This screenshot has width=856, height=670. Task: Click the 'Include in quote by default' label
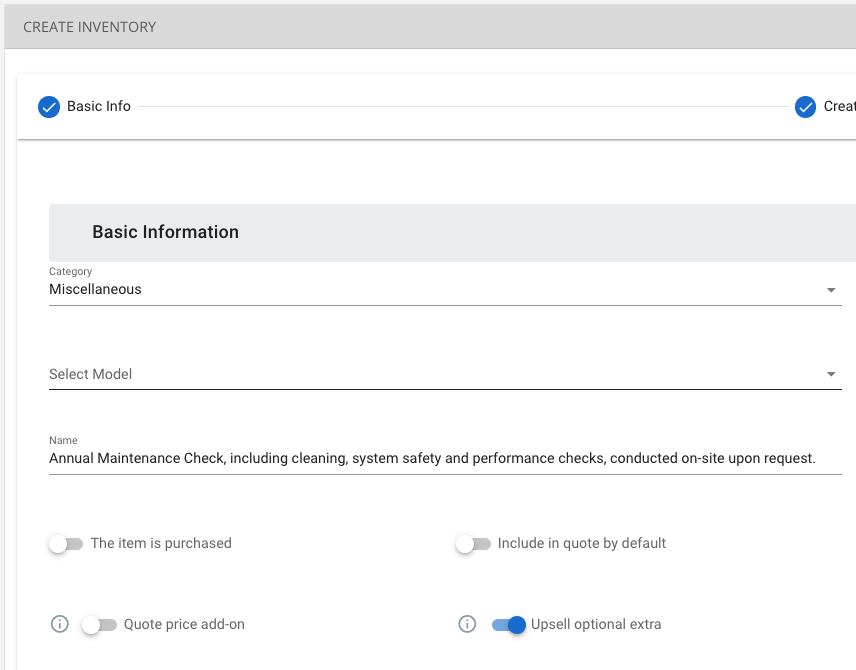coord(581,543)
